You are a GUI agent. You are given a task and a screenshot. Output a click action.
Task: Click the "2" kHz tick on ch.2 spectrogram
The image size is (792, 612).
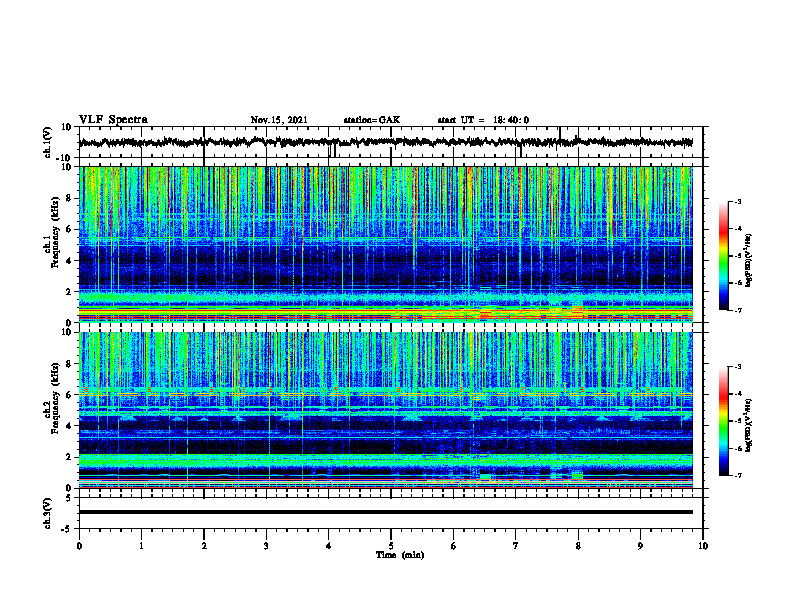coord(69,457)
